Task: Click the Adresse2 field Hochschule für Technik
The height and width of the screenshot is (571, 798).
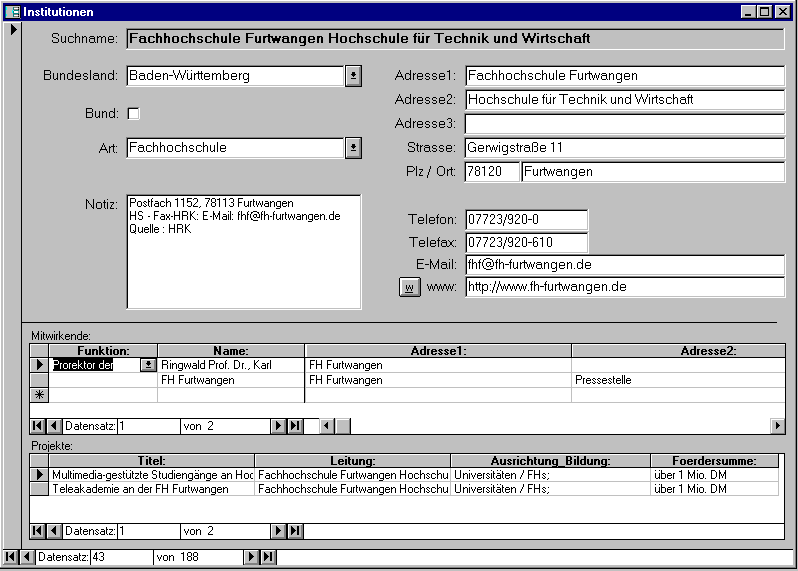Action: [x=625, y=100]
